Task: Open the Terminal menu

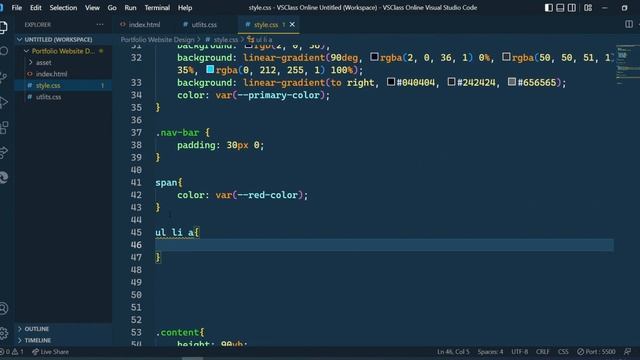Action: (157, 8)
